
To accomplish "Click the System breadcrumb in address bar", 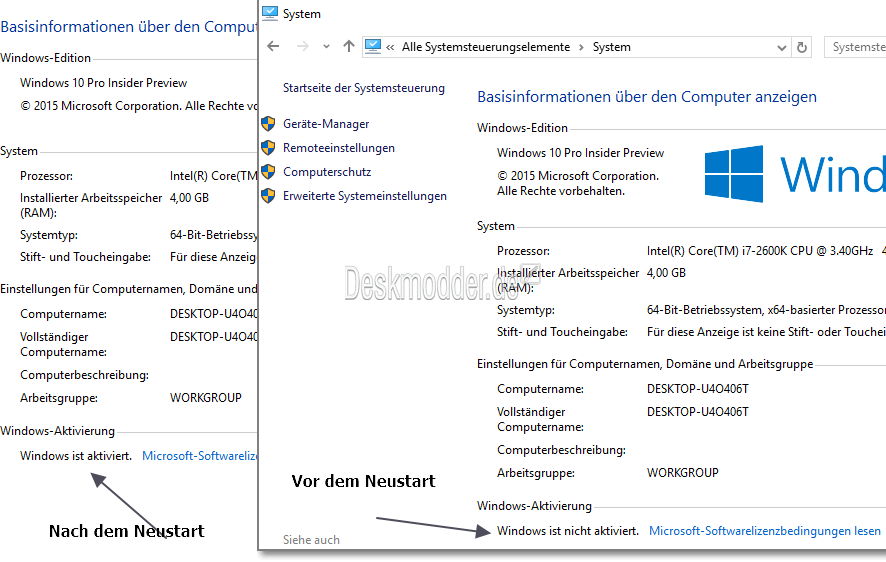I will [611, 47].
